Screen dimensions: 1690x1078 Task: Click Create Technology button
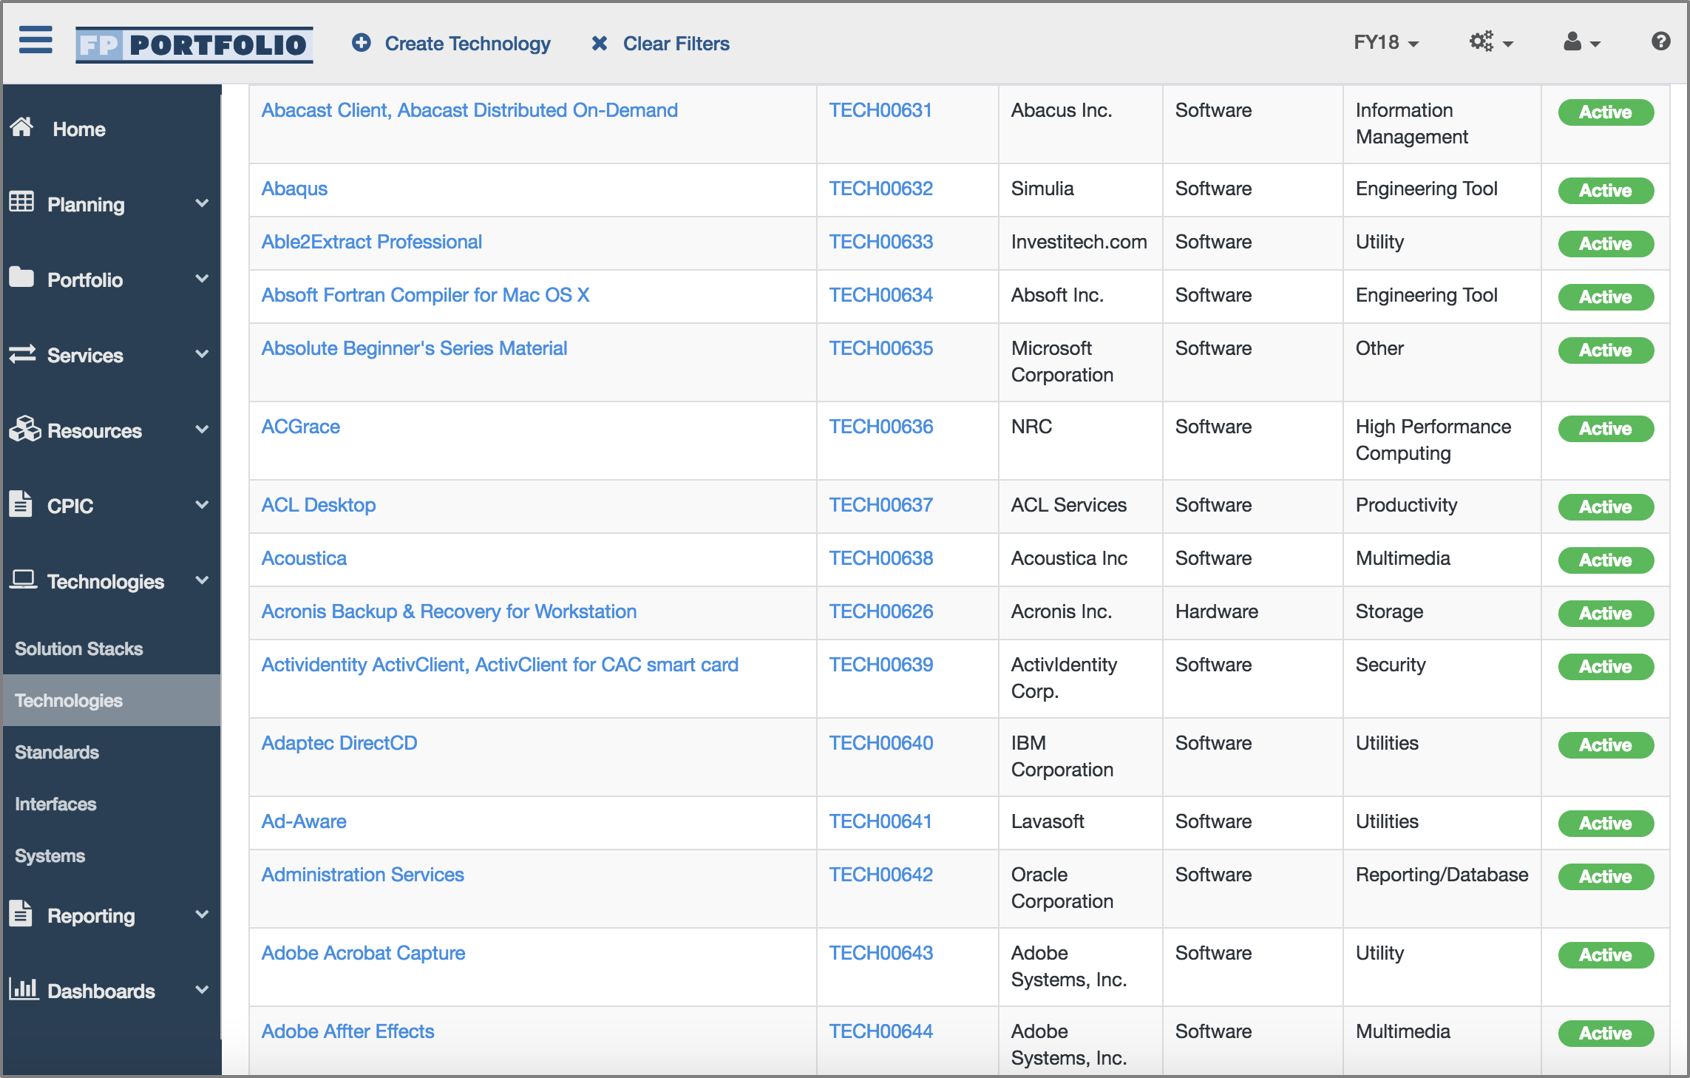click(x=451, y=43)
